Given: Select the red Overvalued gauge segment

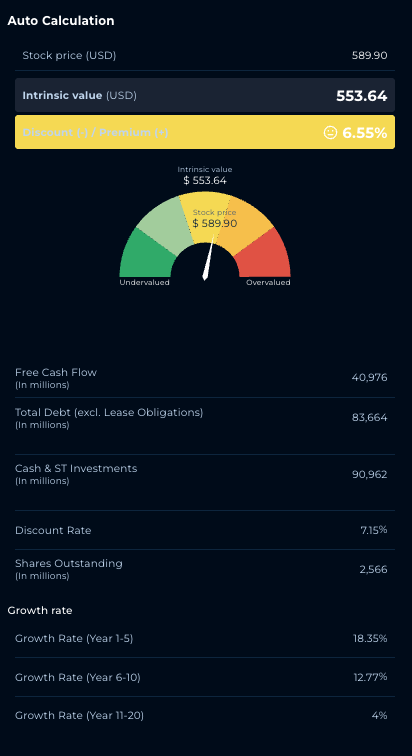Looking at the screenshot, I should point(264,254).
